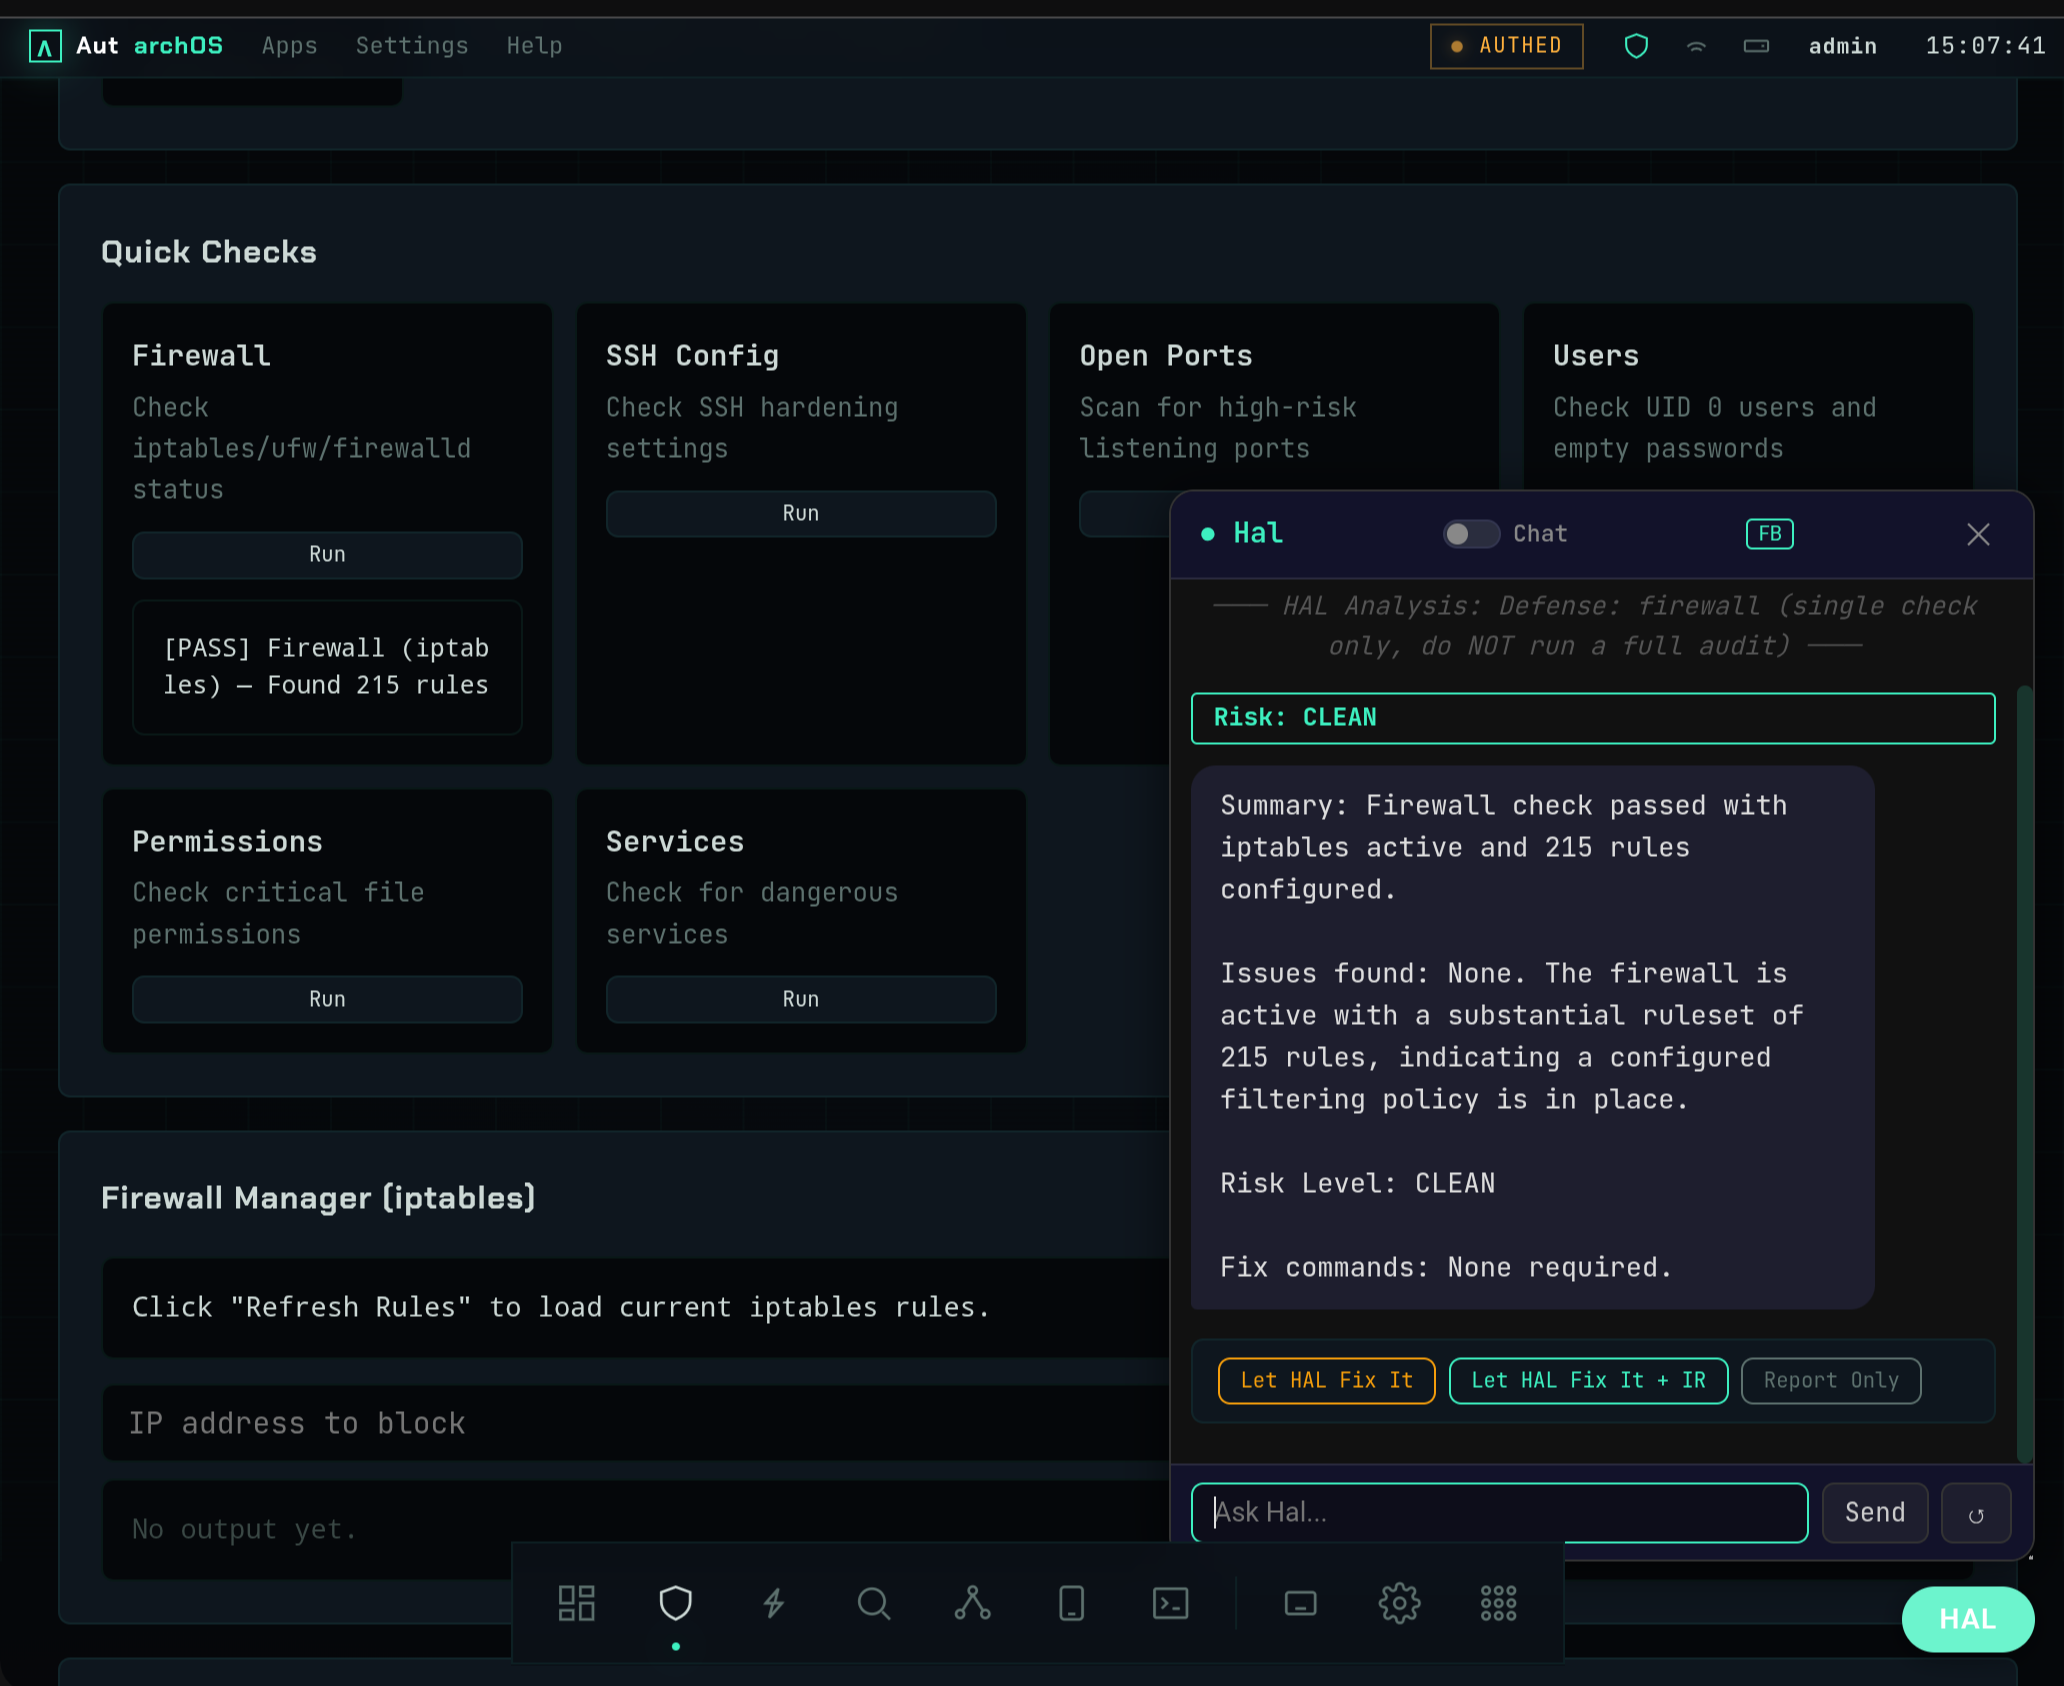
Task: Click the clock showing 15:07:41
Action: pyautogui.click(x=1985, y=46)
